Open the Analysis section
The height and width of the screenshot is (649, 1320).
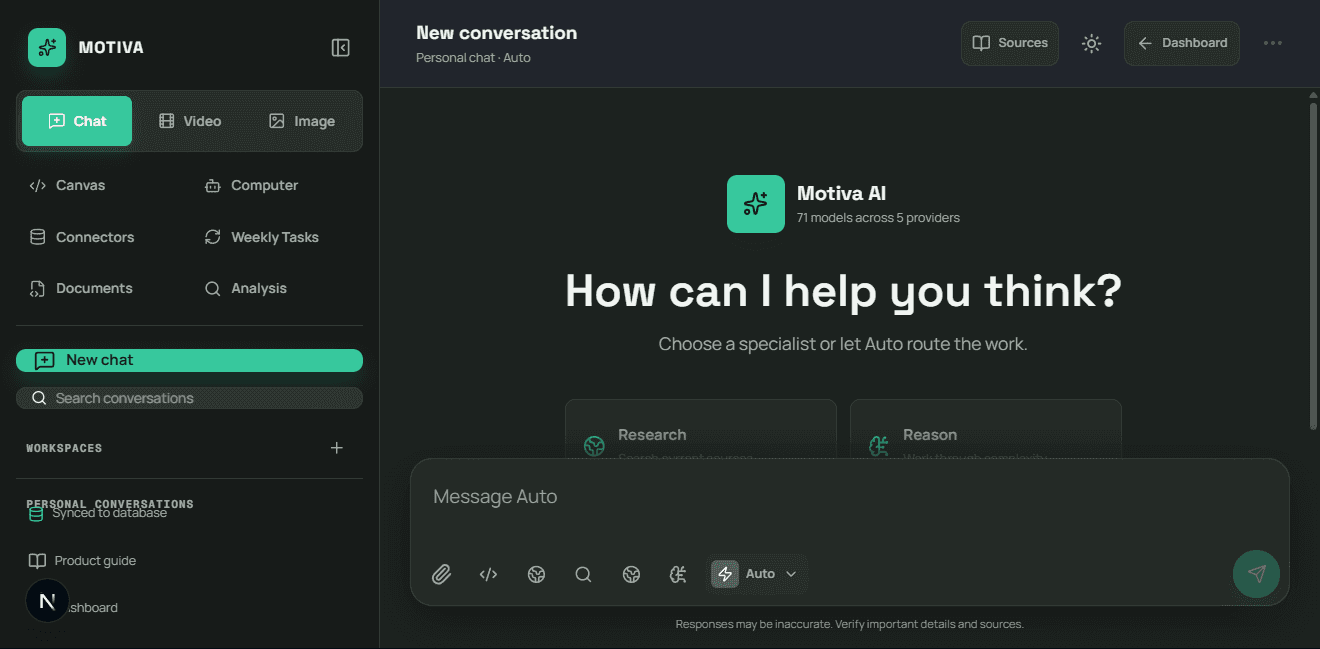(245, 288)
